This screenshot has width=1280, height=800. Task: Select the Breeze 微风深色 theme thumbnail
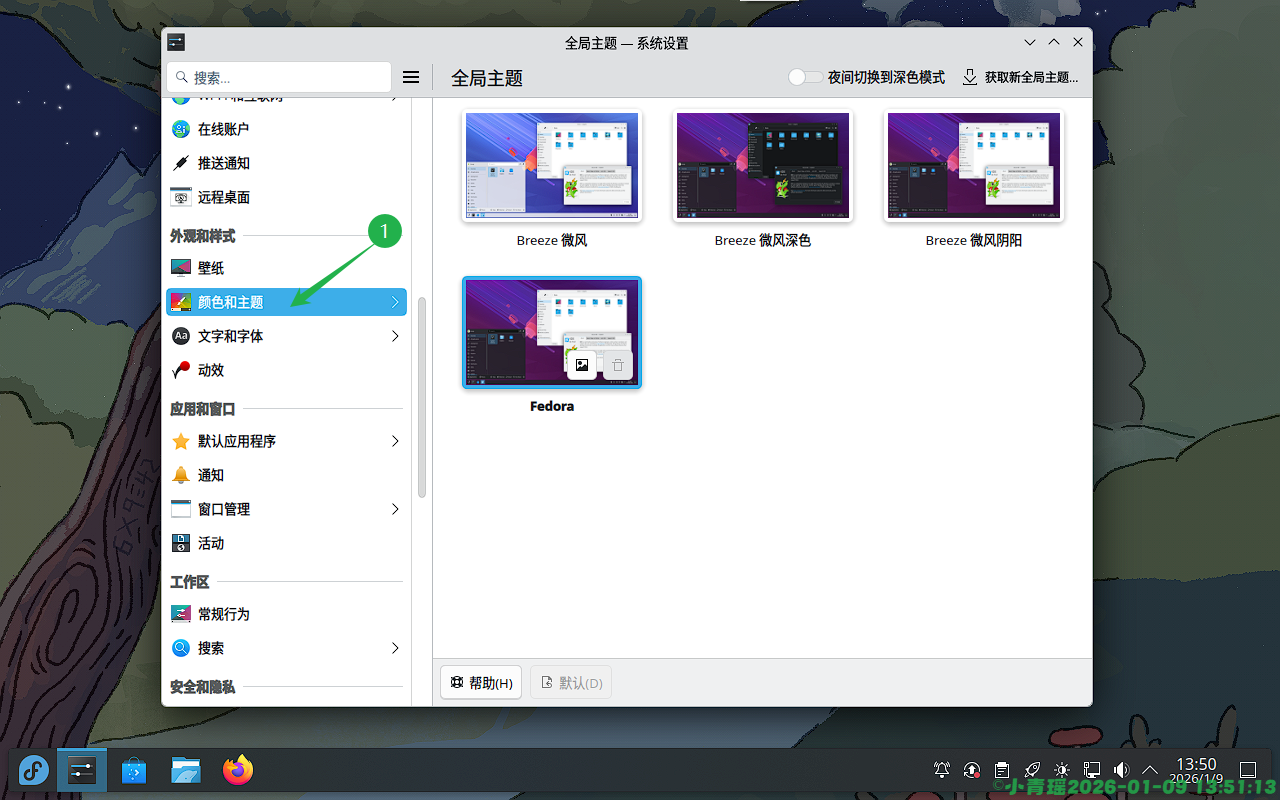click(x=763, y=166)
